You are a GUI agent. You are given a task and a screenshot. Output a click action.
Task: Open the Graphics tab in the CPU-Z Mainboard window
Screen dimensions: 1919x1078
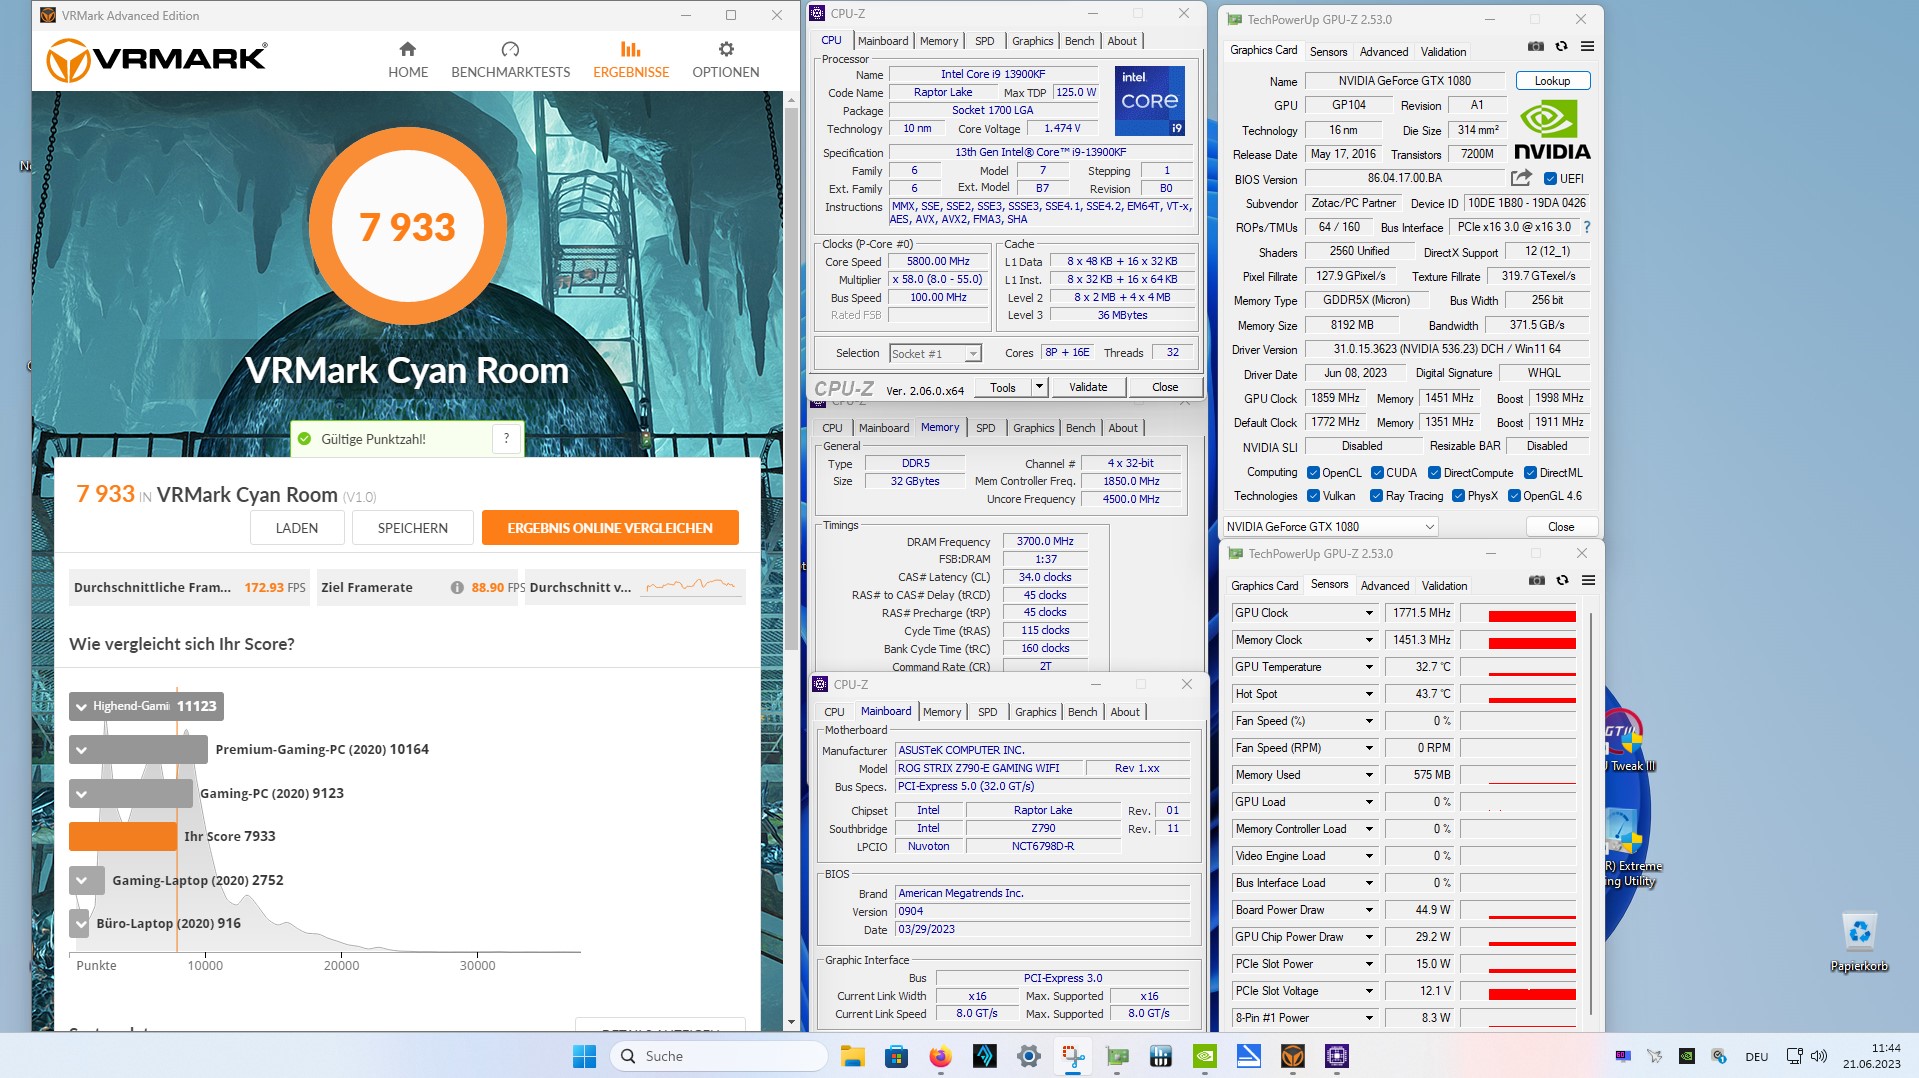tap(1036, 712)
